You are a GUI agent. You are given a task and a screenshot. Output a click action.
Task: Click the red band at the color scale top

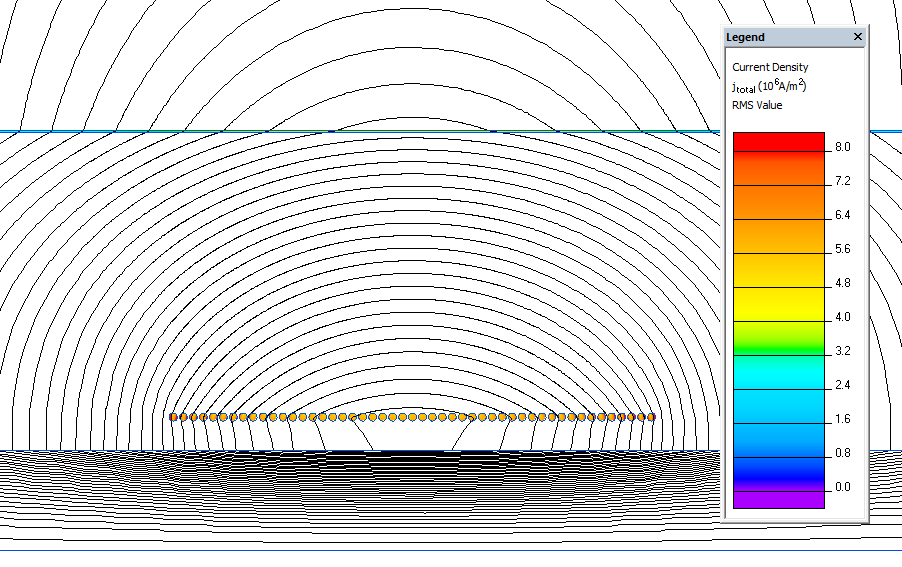(x=778, y=141)
